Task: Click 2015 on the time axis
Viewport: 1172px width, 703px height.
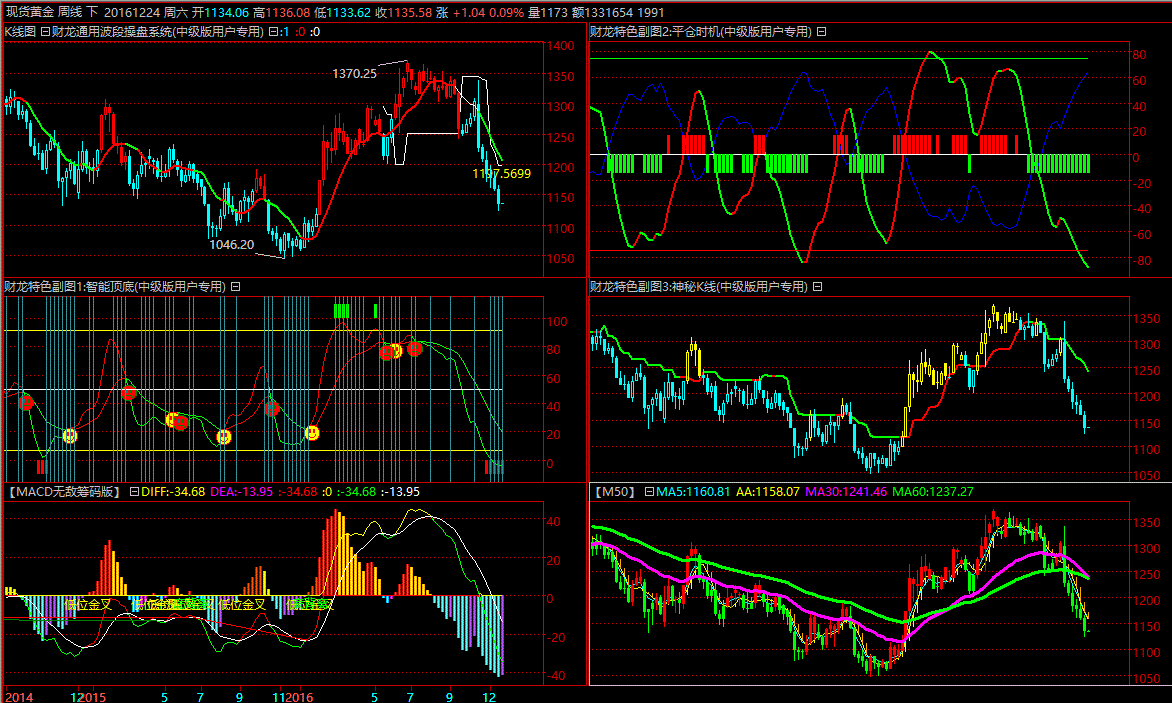Action: (93, 697)
